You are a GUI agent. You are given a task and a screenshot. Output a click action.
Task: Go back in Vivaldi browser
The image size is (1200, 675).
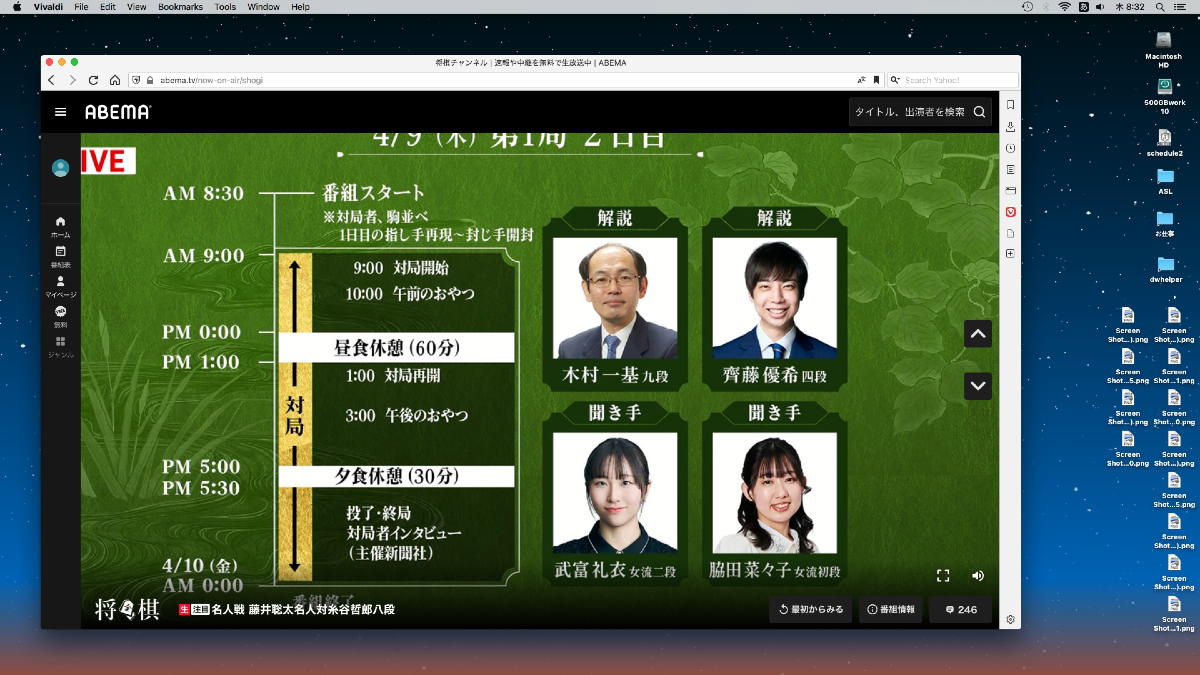click(x=52, y=80)
